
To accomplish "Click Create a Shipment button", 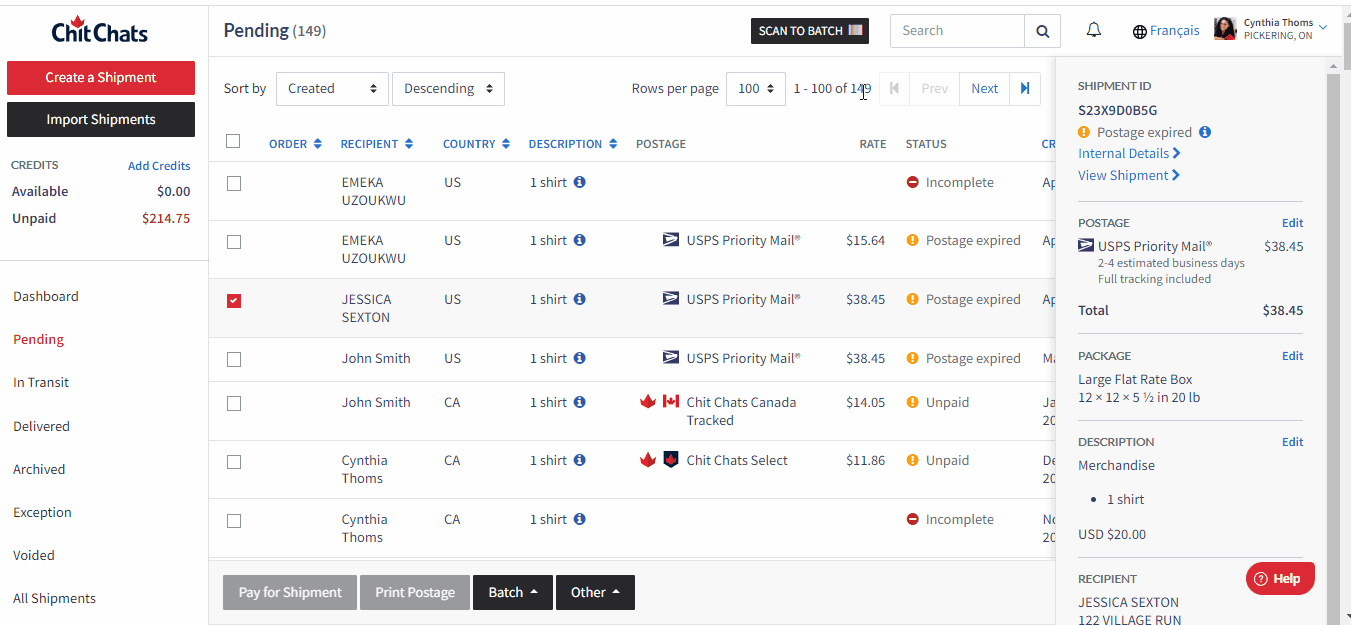I will coord(101,77).
